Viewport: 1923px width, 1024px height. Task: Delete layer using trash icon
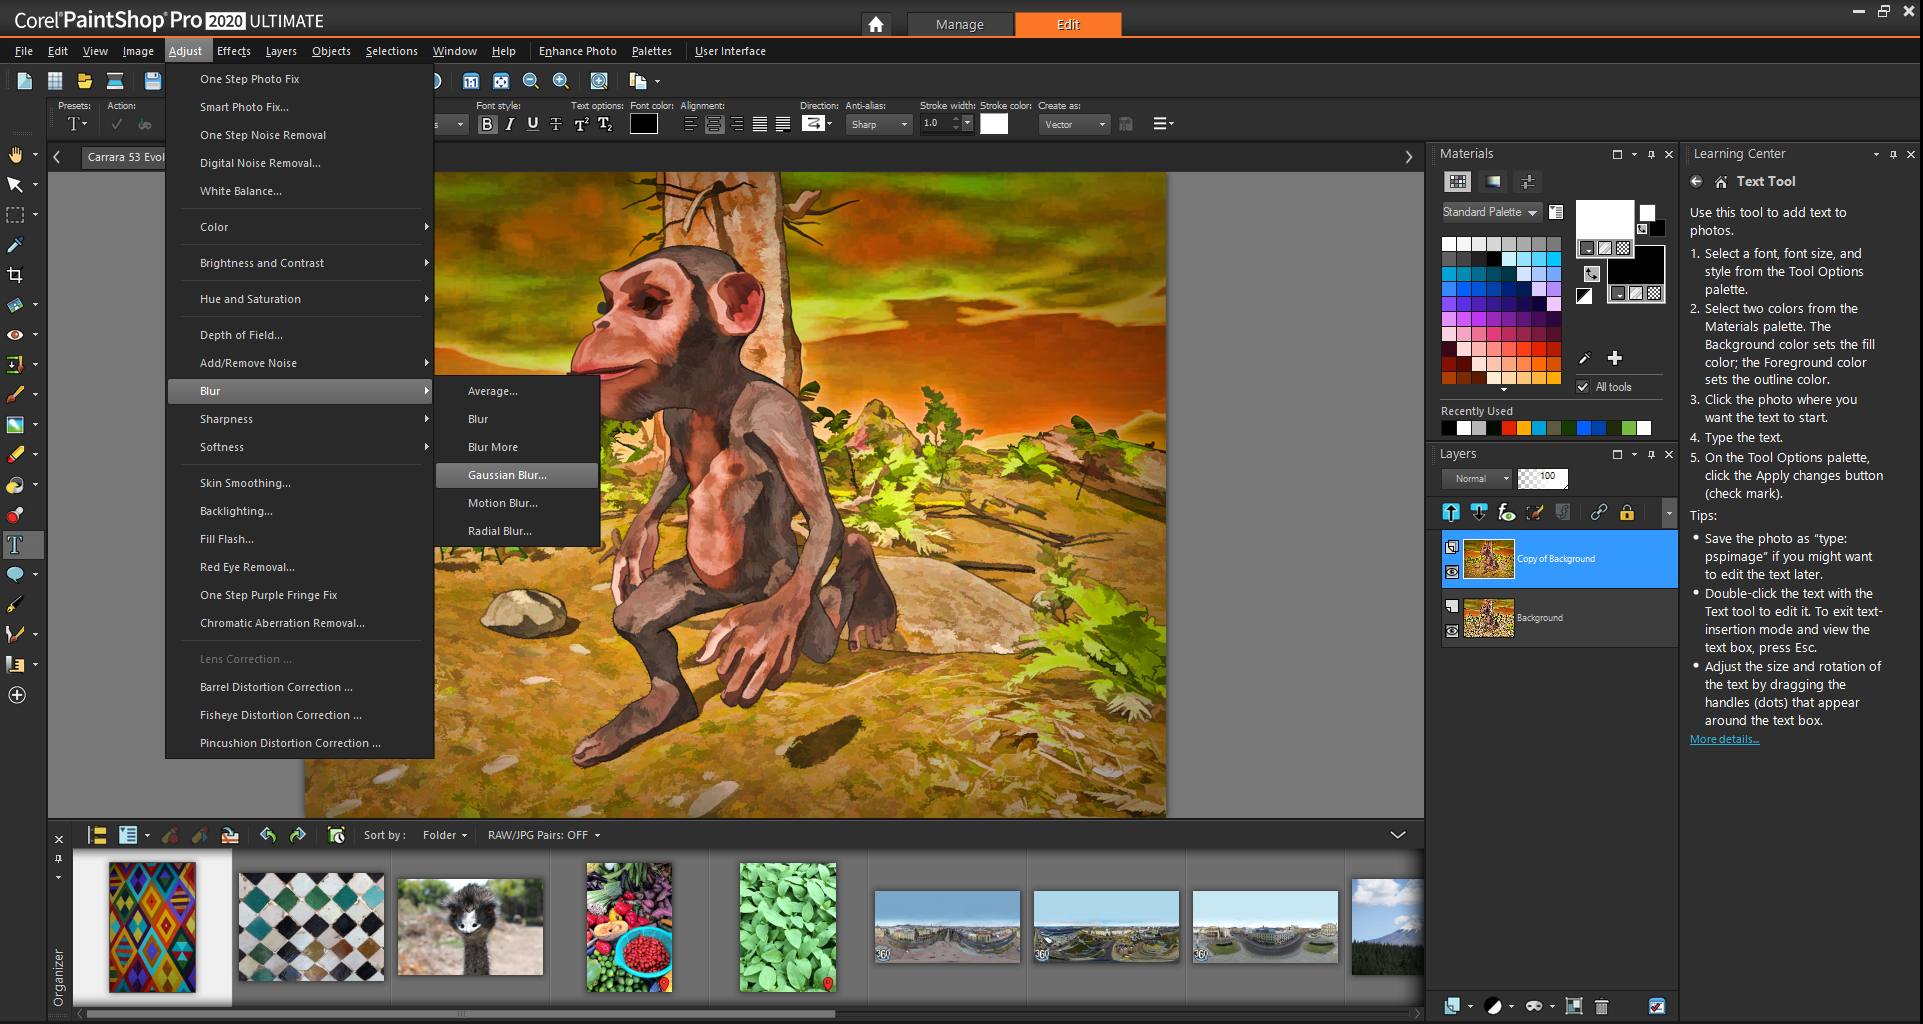click(1601, 1006)
